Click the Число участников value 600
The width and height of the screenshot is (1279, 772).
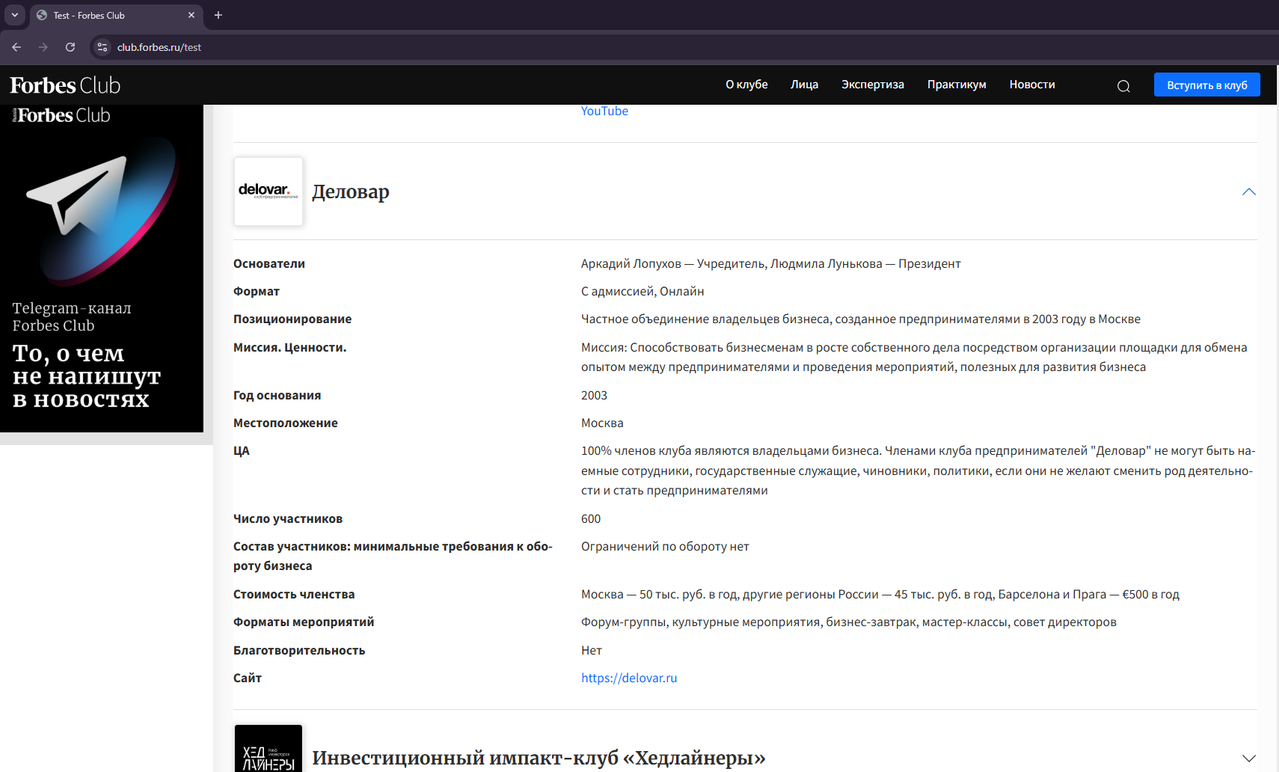(591, 519)
